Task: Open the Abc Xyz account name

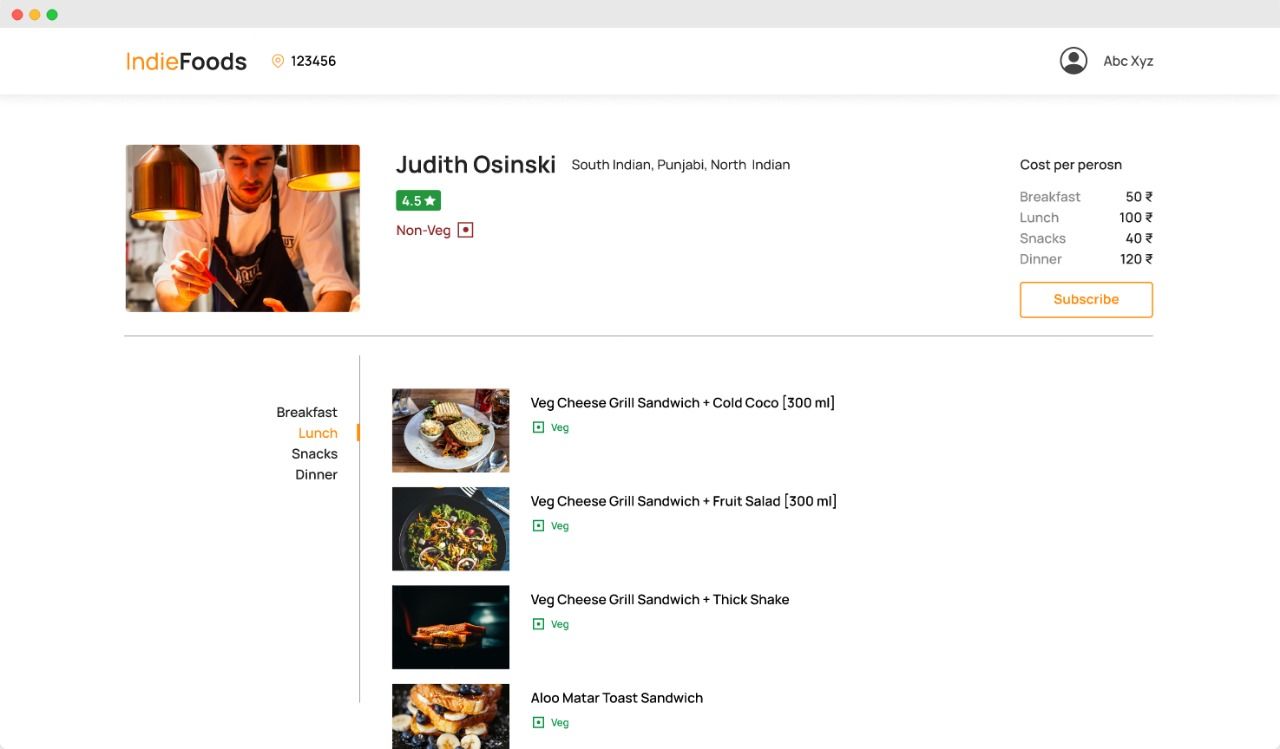Action: 1128,60
